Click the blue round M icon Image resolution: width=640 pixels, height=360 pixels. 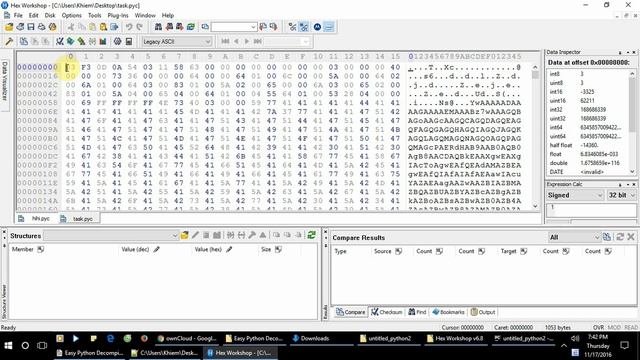pos(318,27)
